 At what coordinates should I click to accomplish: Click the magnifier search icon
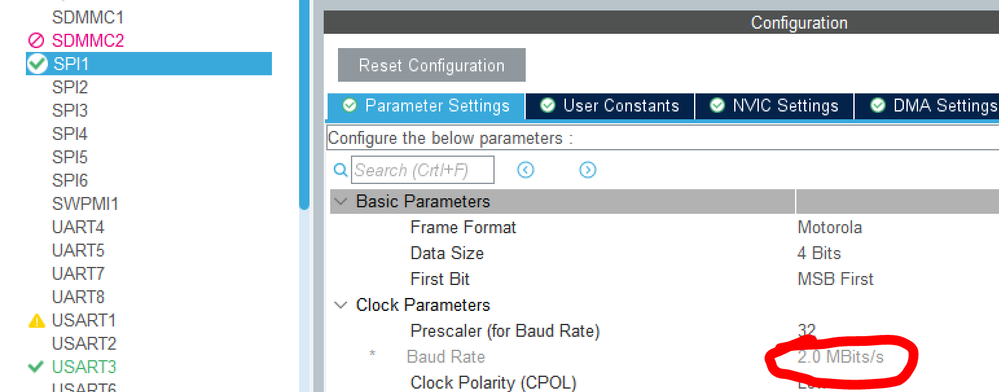[341, 170]
